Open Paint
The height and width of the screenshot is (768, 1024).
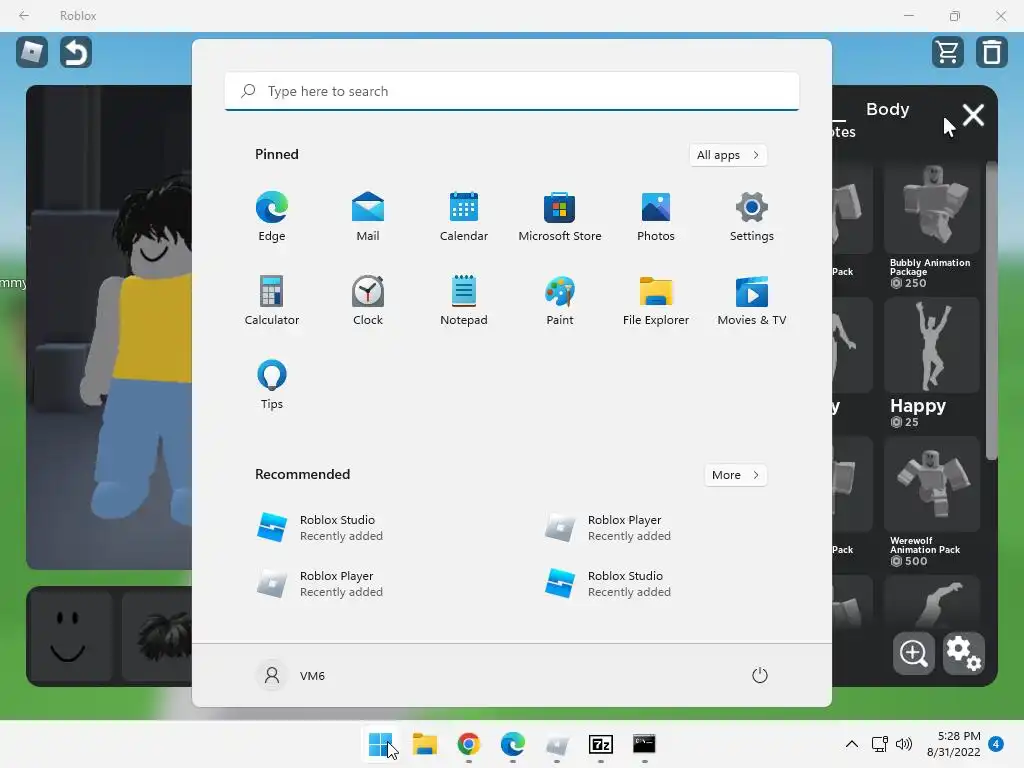pyautogui.click(x=560, y=300)
